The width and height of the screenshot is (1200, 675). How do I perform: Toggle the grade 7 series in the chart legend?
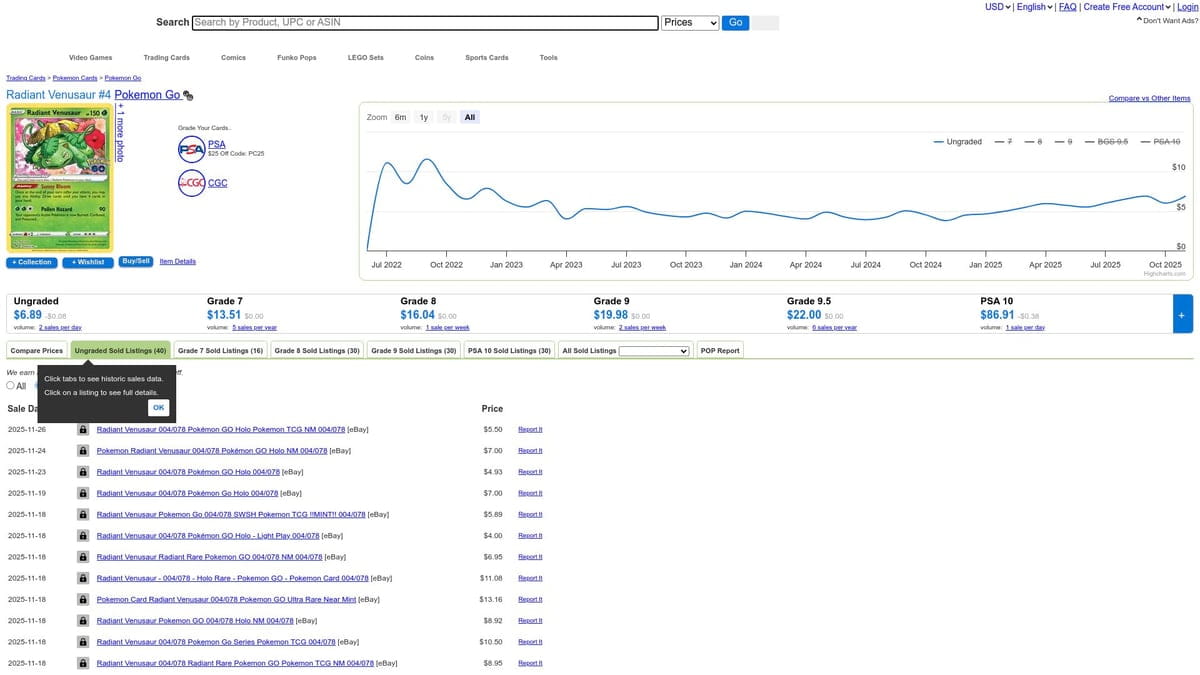[1004, 142]
